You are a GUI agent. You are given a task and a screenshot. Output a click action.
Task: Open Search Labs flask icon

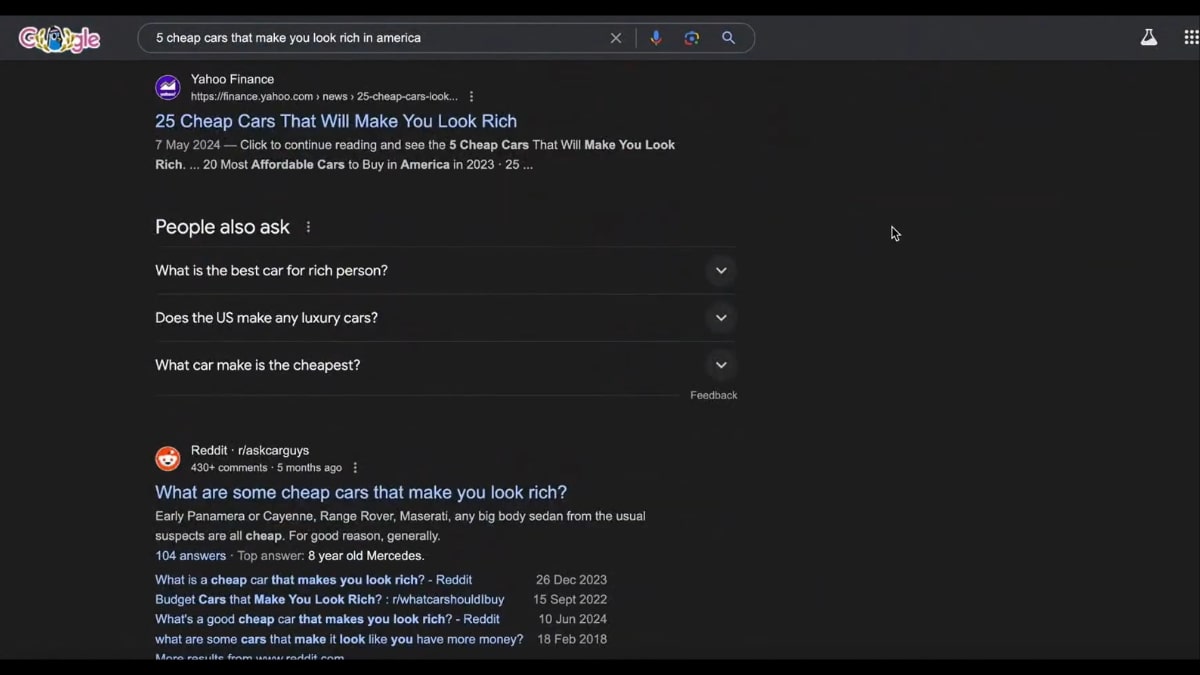coord(1149,38)
